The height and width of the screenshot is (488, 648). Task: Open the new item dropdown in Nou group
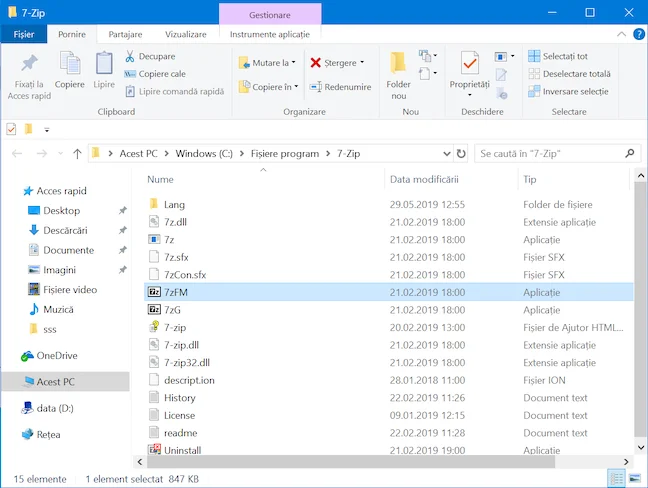pyautogui.click(x=428, y=56)
